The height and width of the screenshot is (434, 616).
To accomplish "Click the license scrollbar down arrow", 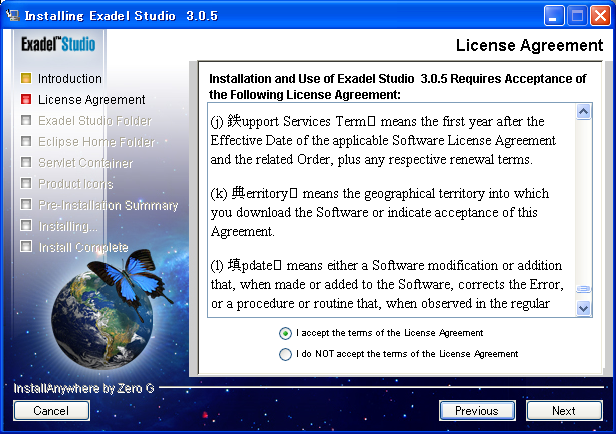I will point(583,308).
